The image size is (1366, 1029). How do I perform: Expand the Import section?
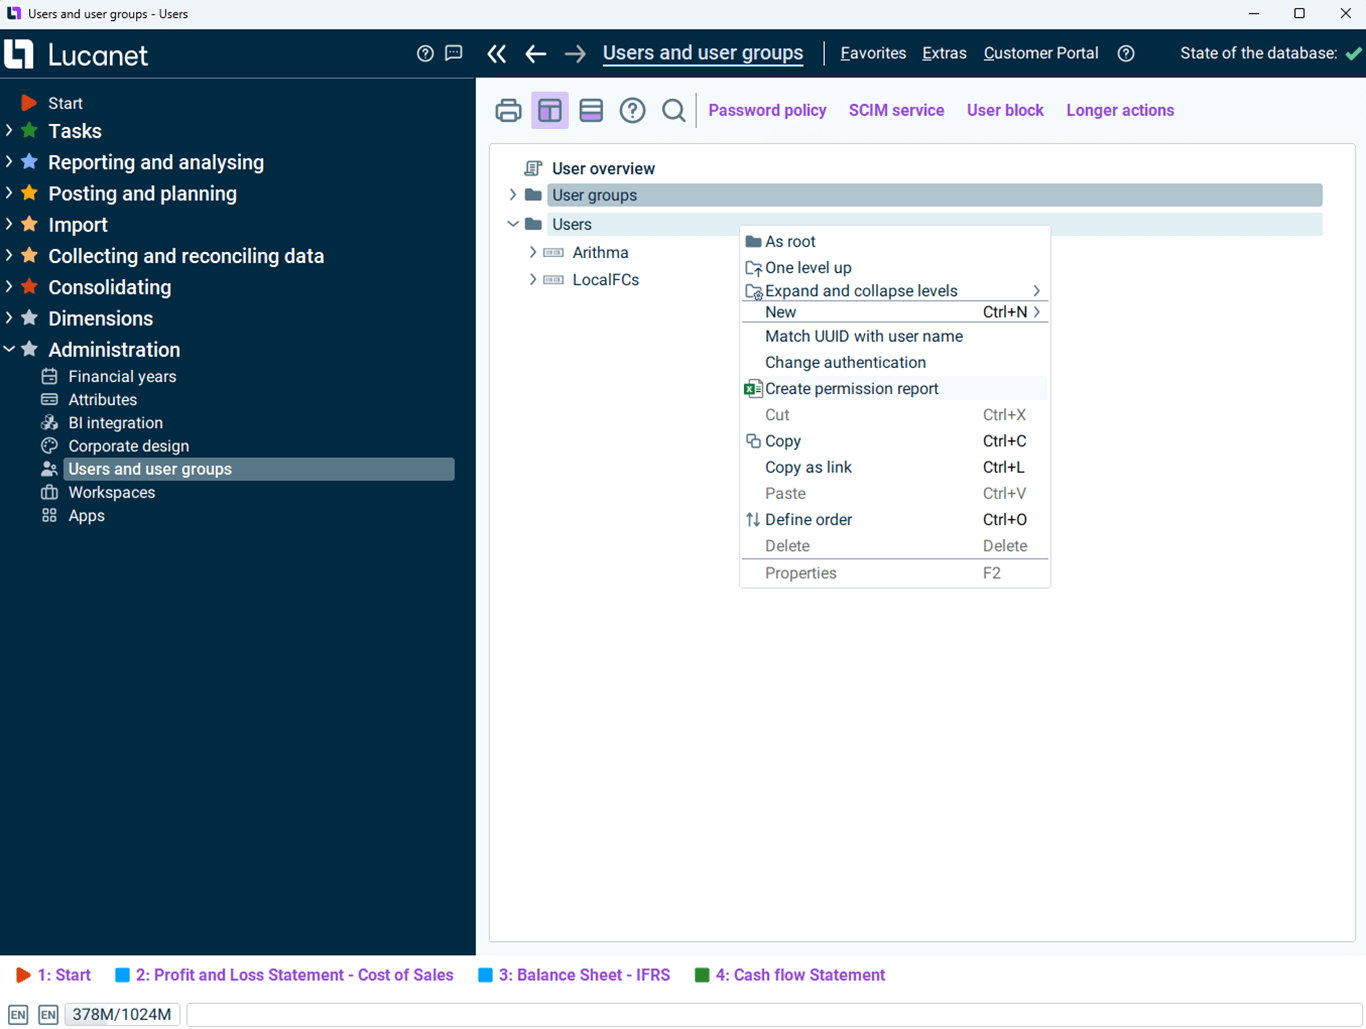pos(9,224)
